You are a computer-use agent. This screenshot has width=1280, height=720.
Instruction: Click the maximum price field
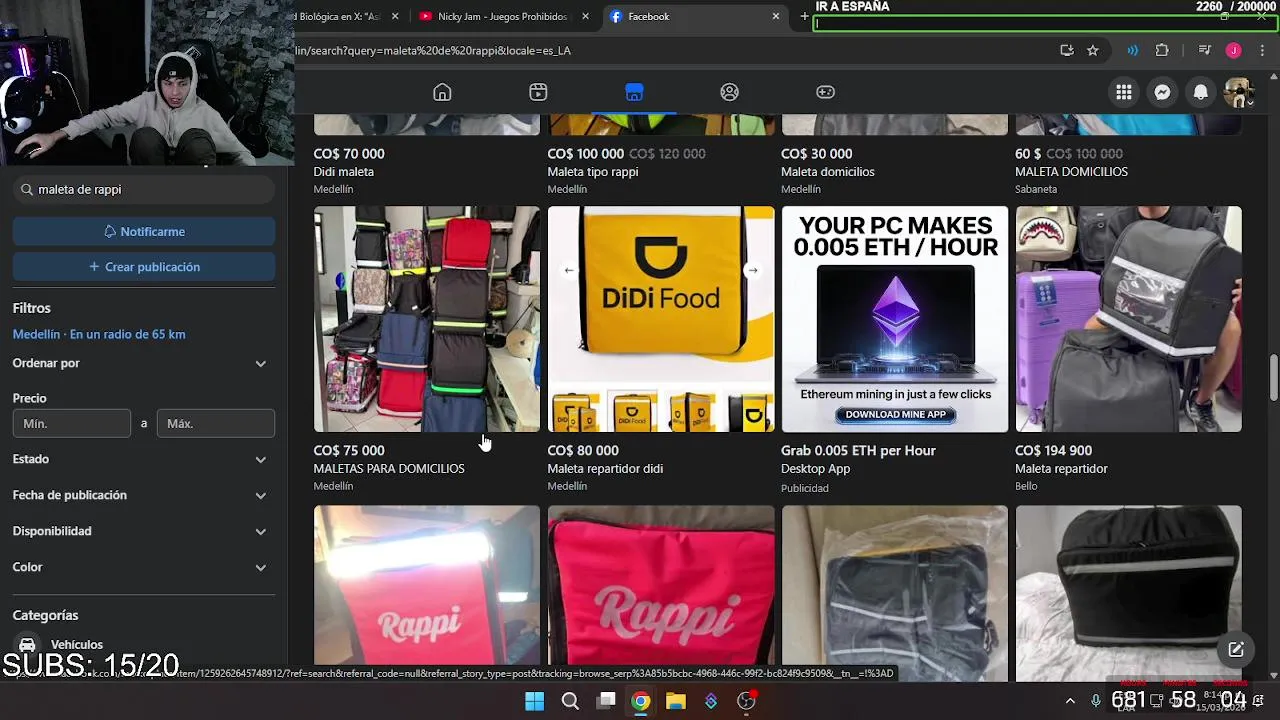(x=216, y=423)
